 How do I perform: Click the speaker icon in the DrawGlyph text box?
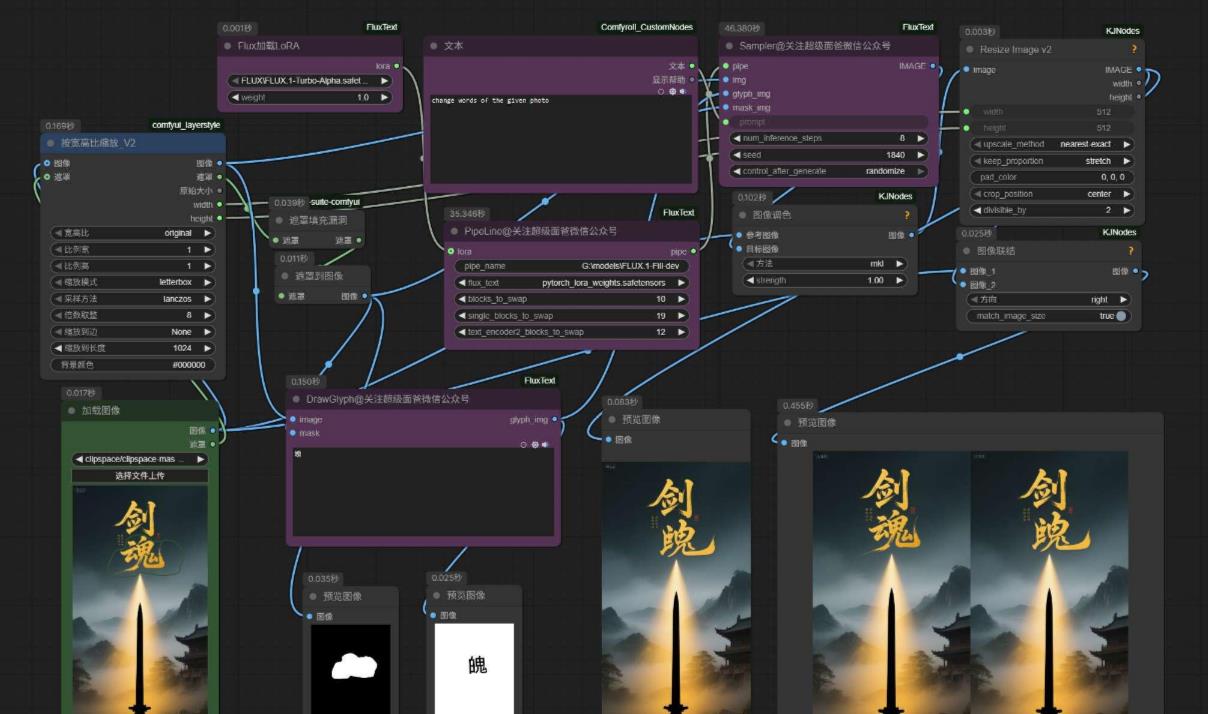(545, 445)
